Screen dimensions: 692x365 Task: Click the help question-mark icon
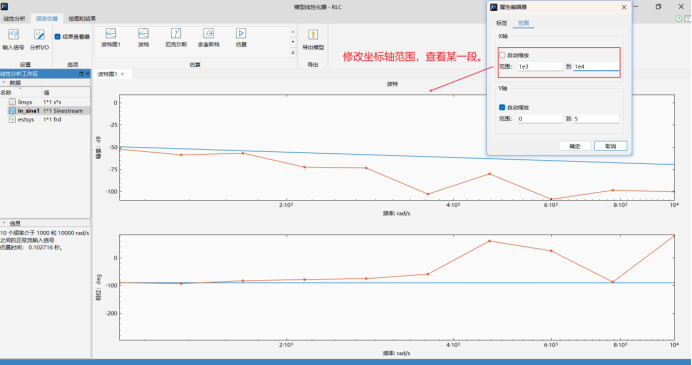point(679,19)
